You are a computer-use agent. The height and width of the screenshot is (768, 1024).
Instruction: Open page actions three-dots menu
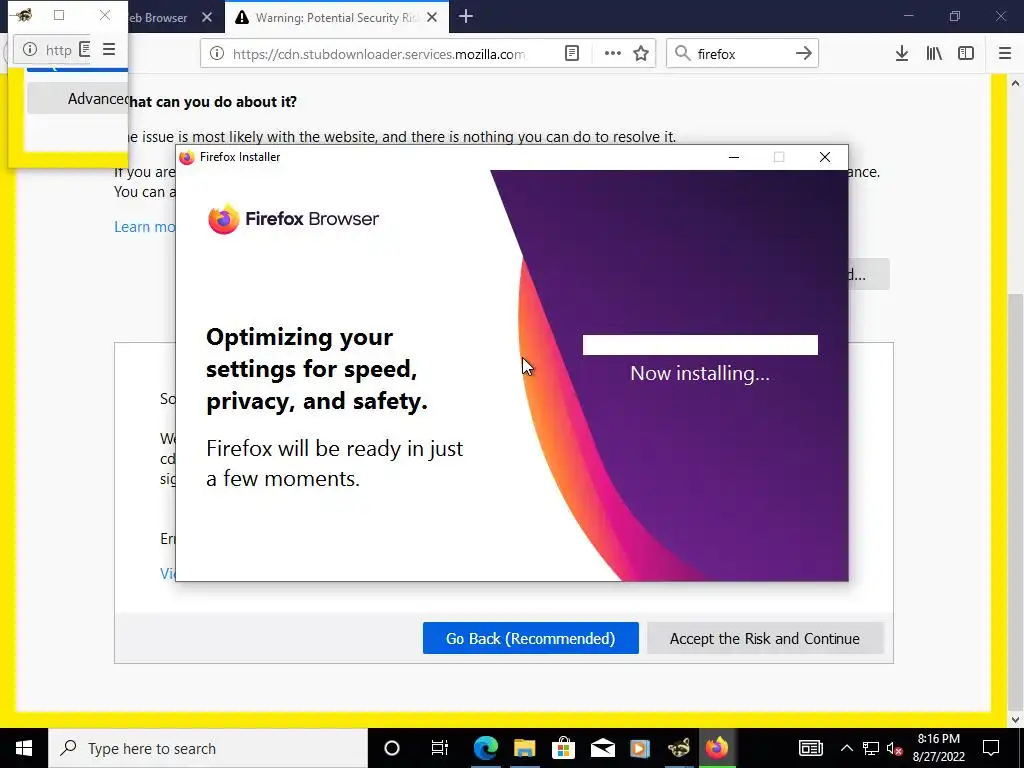click(x=613, y=54)
